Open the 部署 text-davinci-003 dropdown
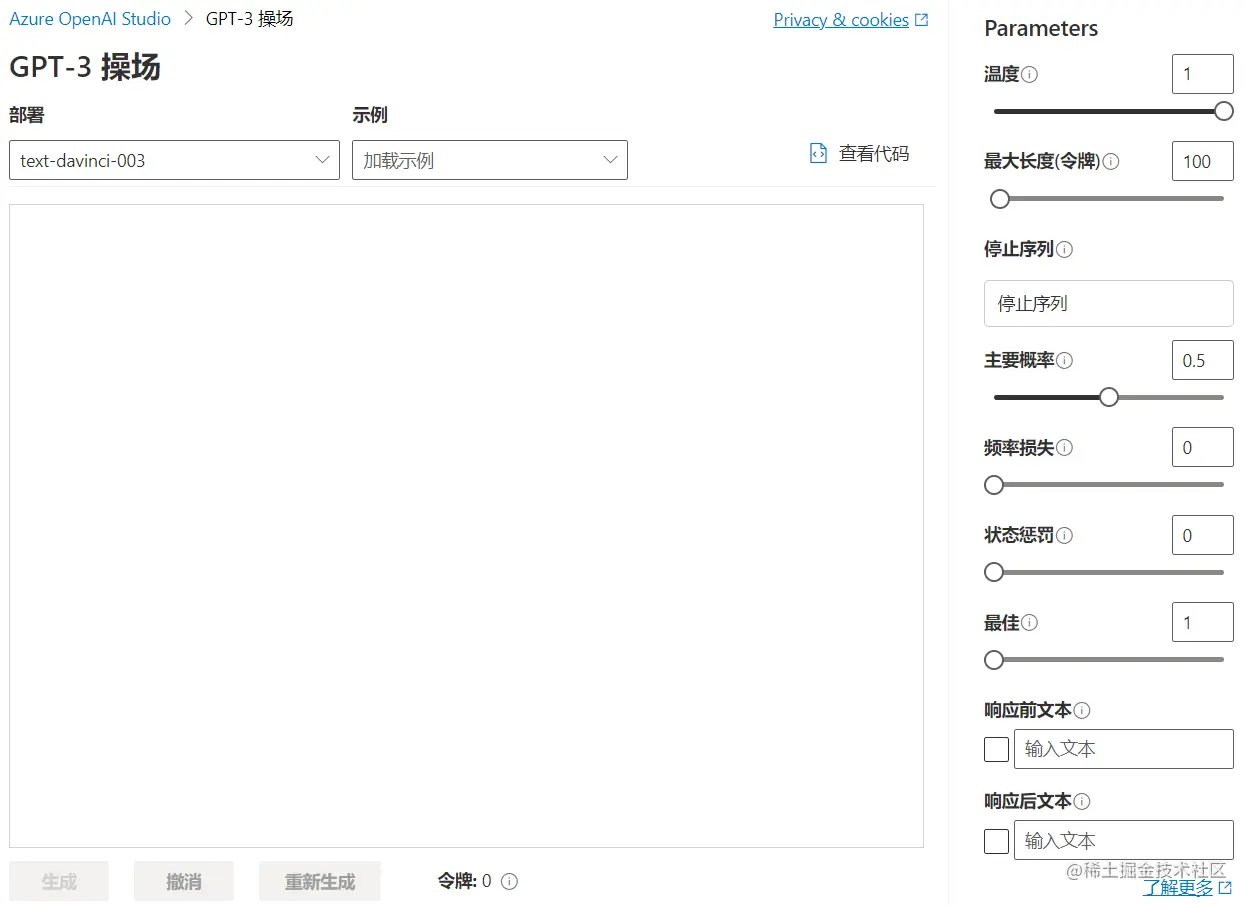This screenshot has height=905, width=1251. pyautogui.click(x=174, y=160)
